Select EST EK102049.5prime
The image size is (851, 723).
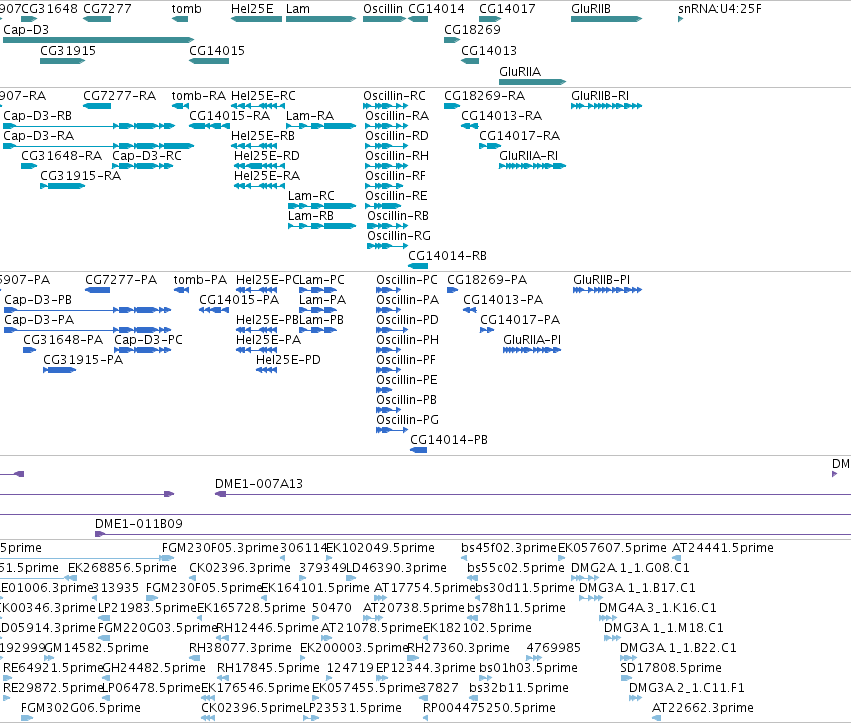pyautogui.click(x=380, y=548)
